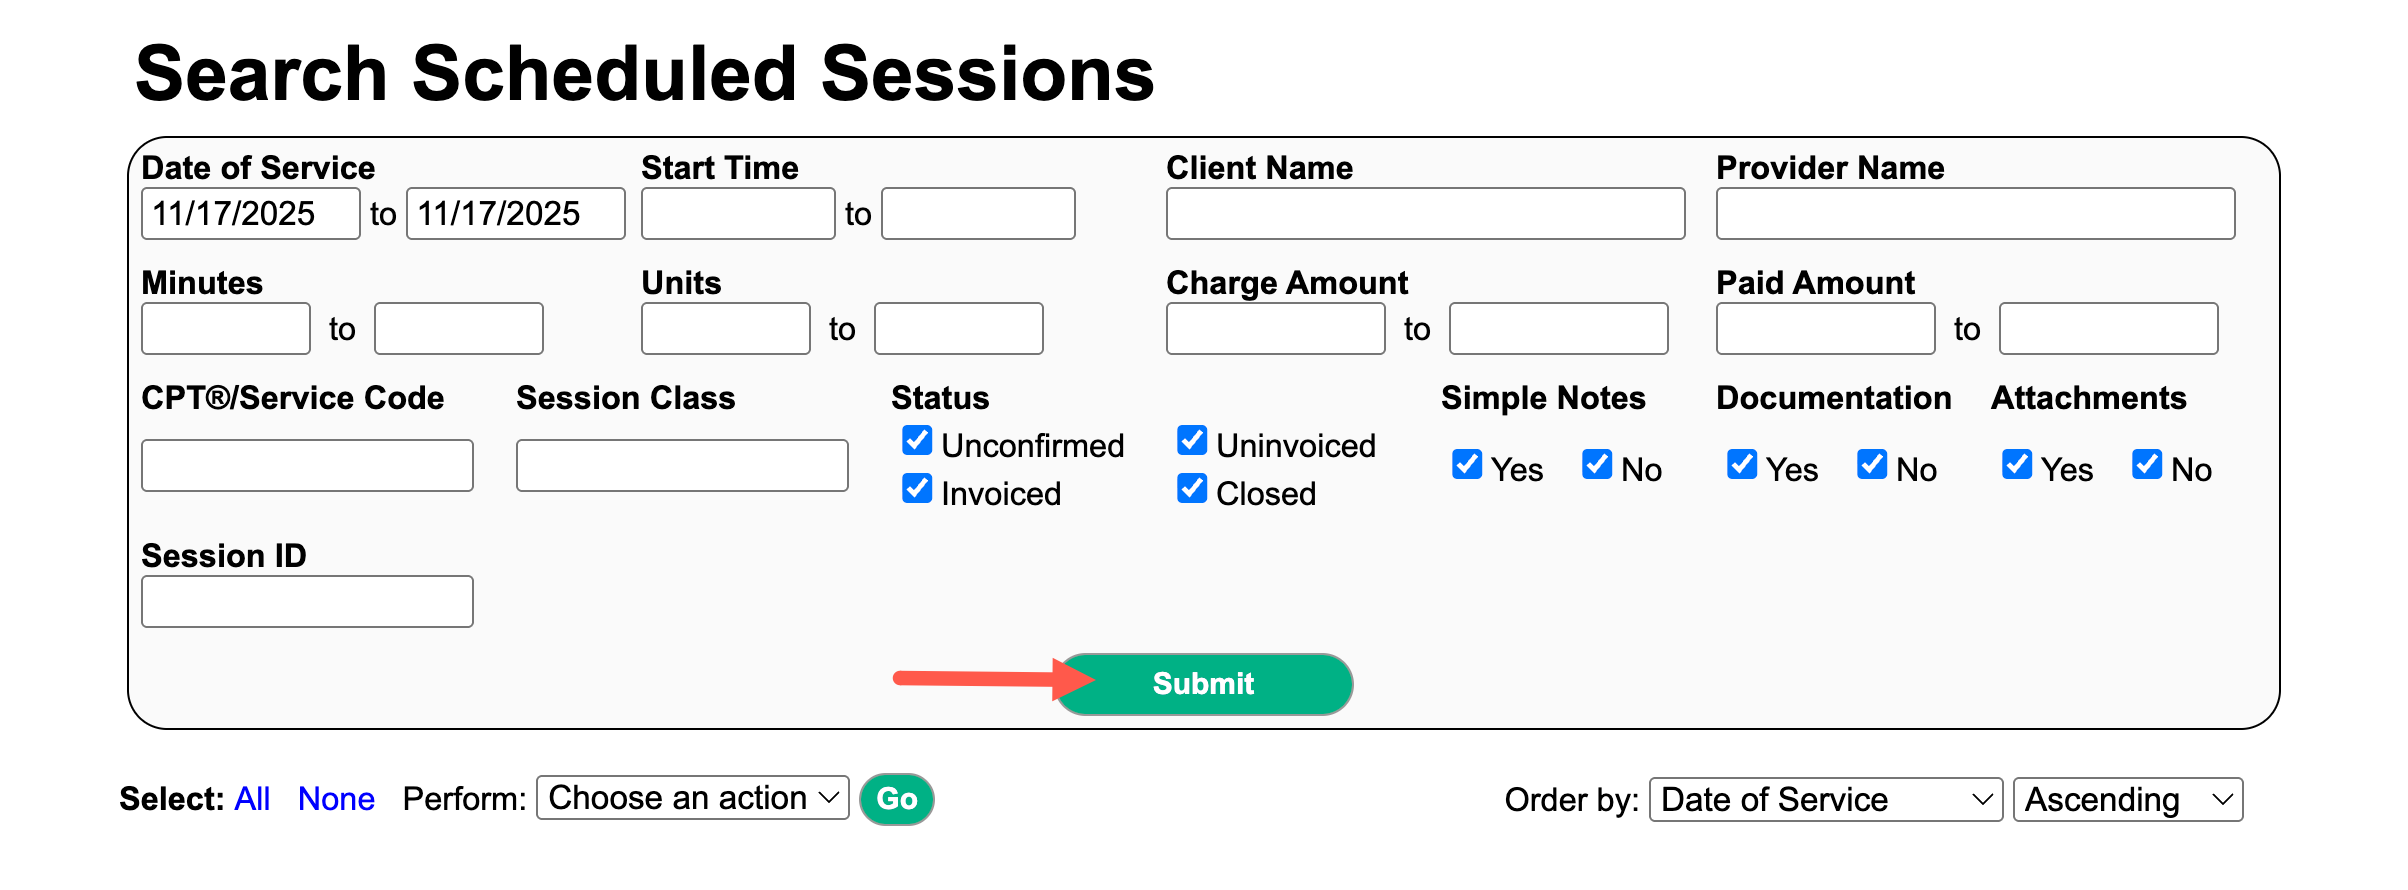Open the Order by Date of Service dropdown
This screenshot has height=890, width=2408.
(x=1824, y=800)
